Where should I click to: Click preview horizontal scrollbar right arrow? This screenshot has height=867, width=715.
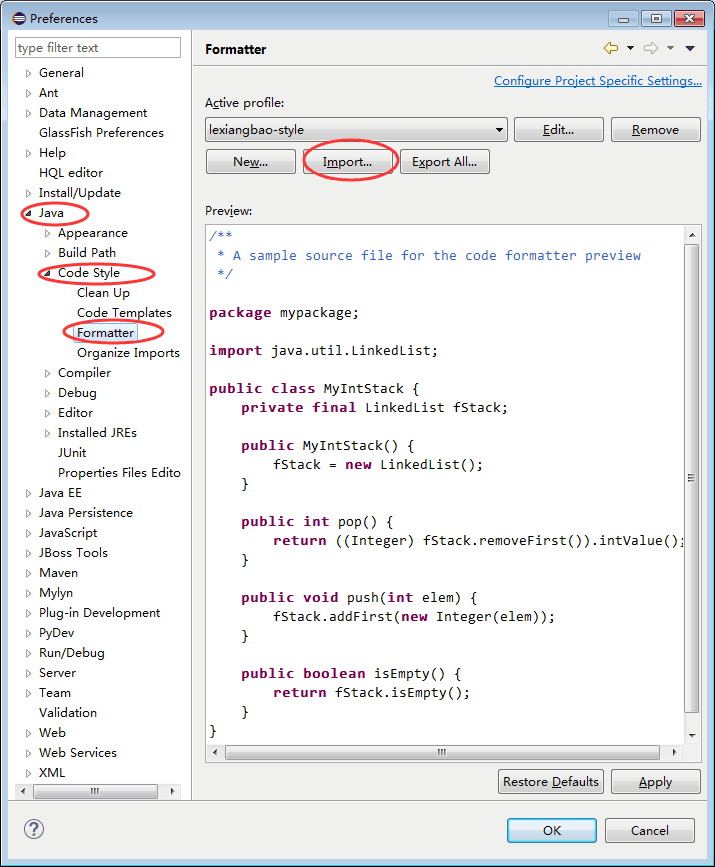point(674,752)
